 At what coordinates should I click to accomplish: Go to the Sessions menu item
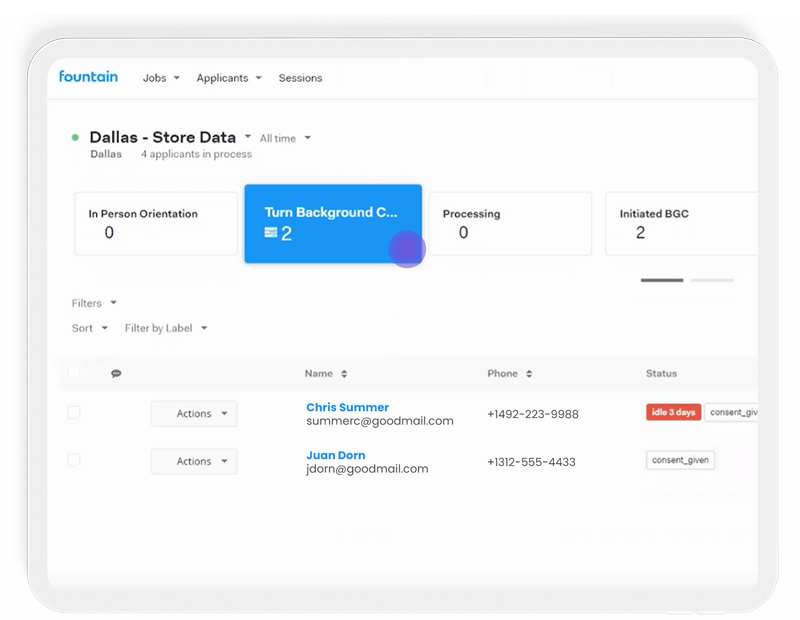pos(300,78)
